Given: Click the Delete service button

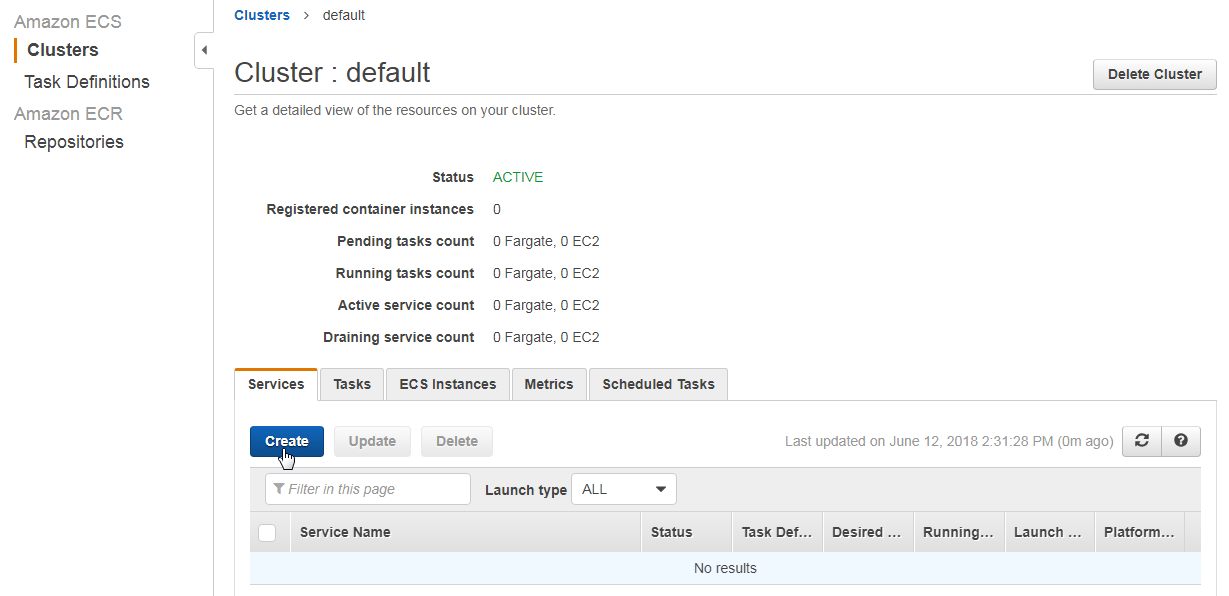Looking at the screenshot, I should tap(457, 441).
